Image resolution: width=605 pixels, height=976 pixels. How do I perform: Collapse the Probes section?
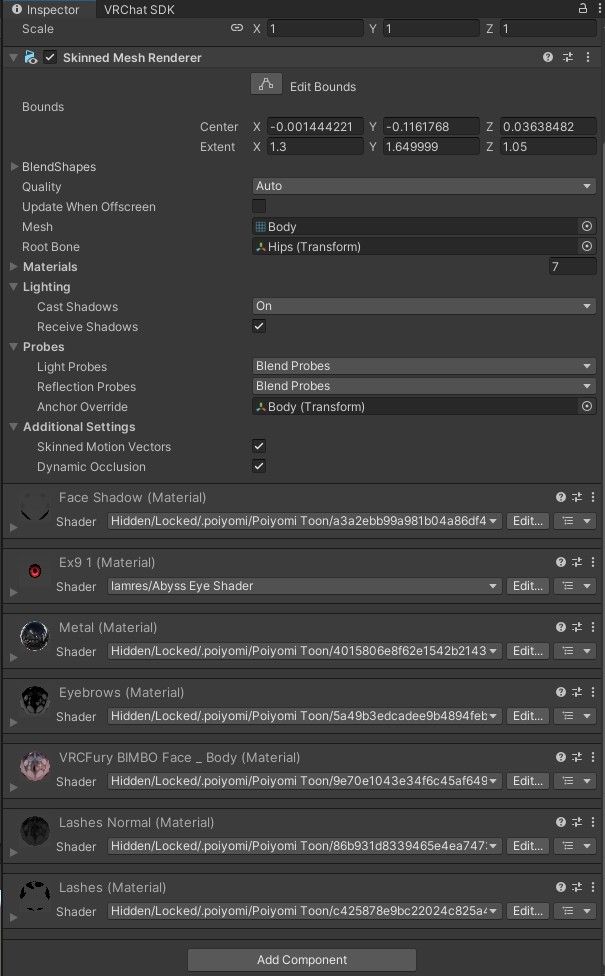[13, 346]
